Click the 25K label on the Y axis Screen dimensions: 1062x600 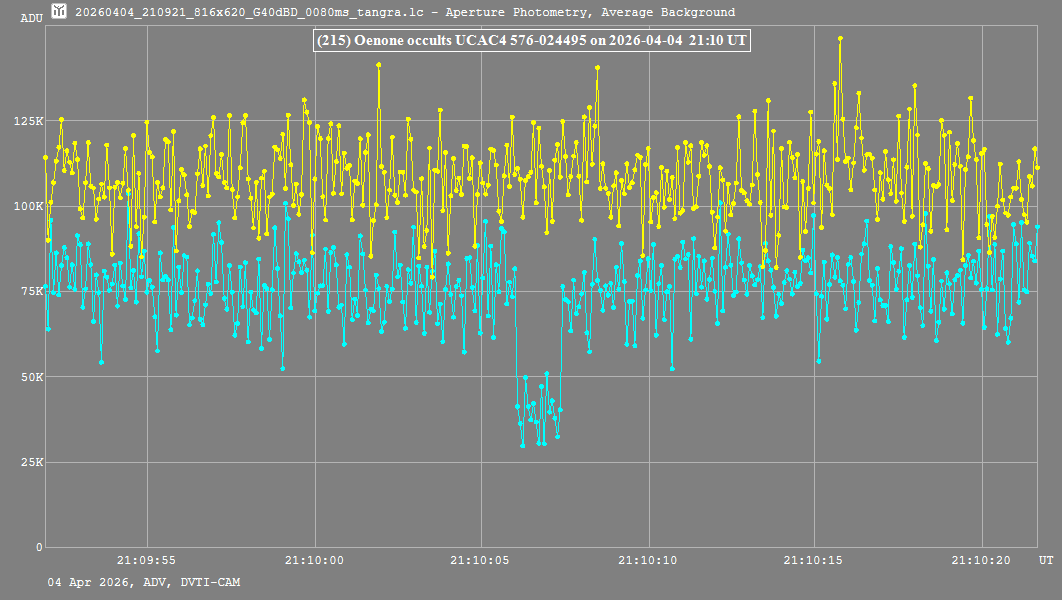coord(31,462)
